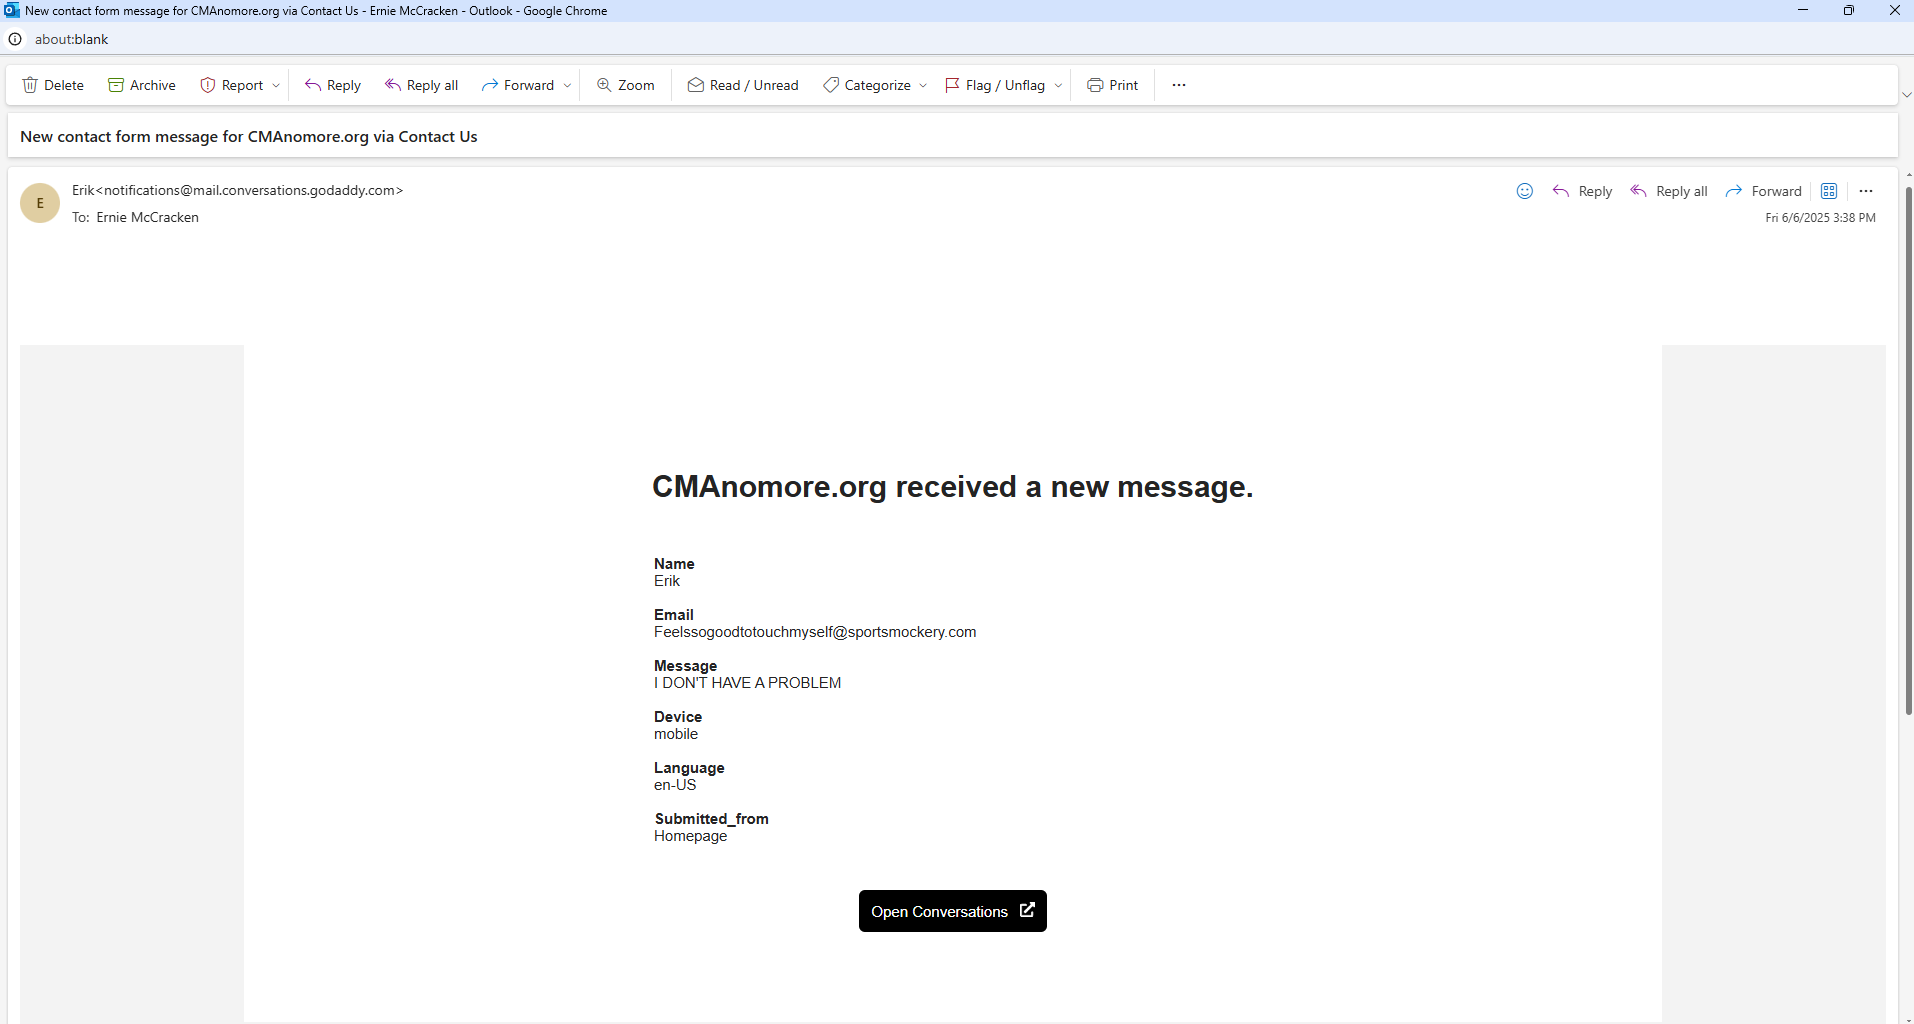Viewport: 1914px width, 1024px height.
Task: Open the toolbar more options ellipsis
Action: (x=1179, y=85)
